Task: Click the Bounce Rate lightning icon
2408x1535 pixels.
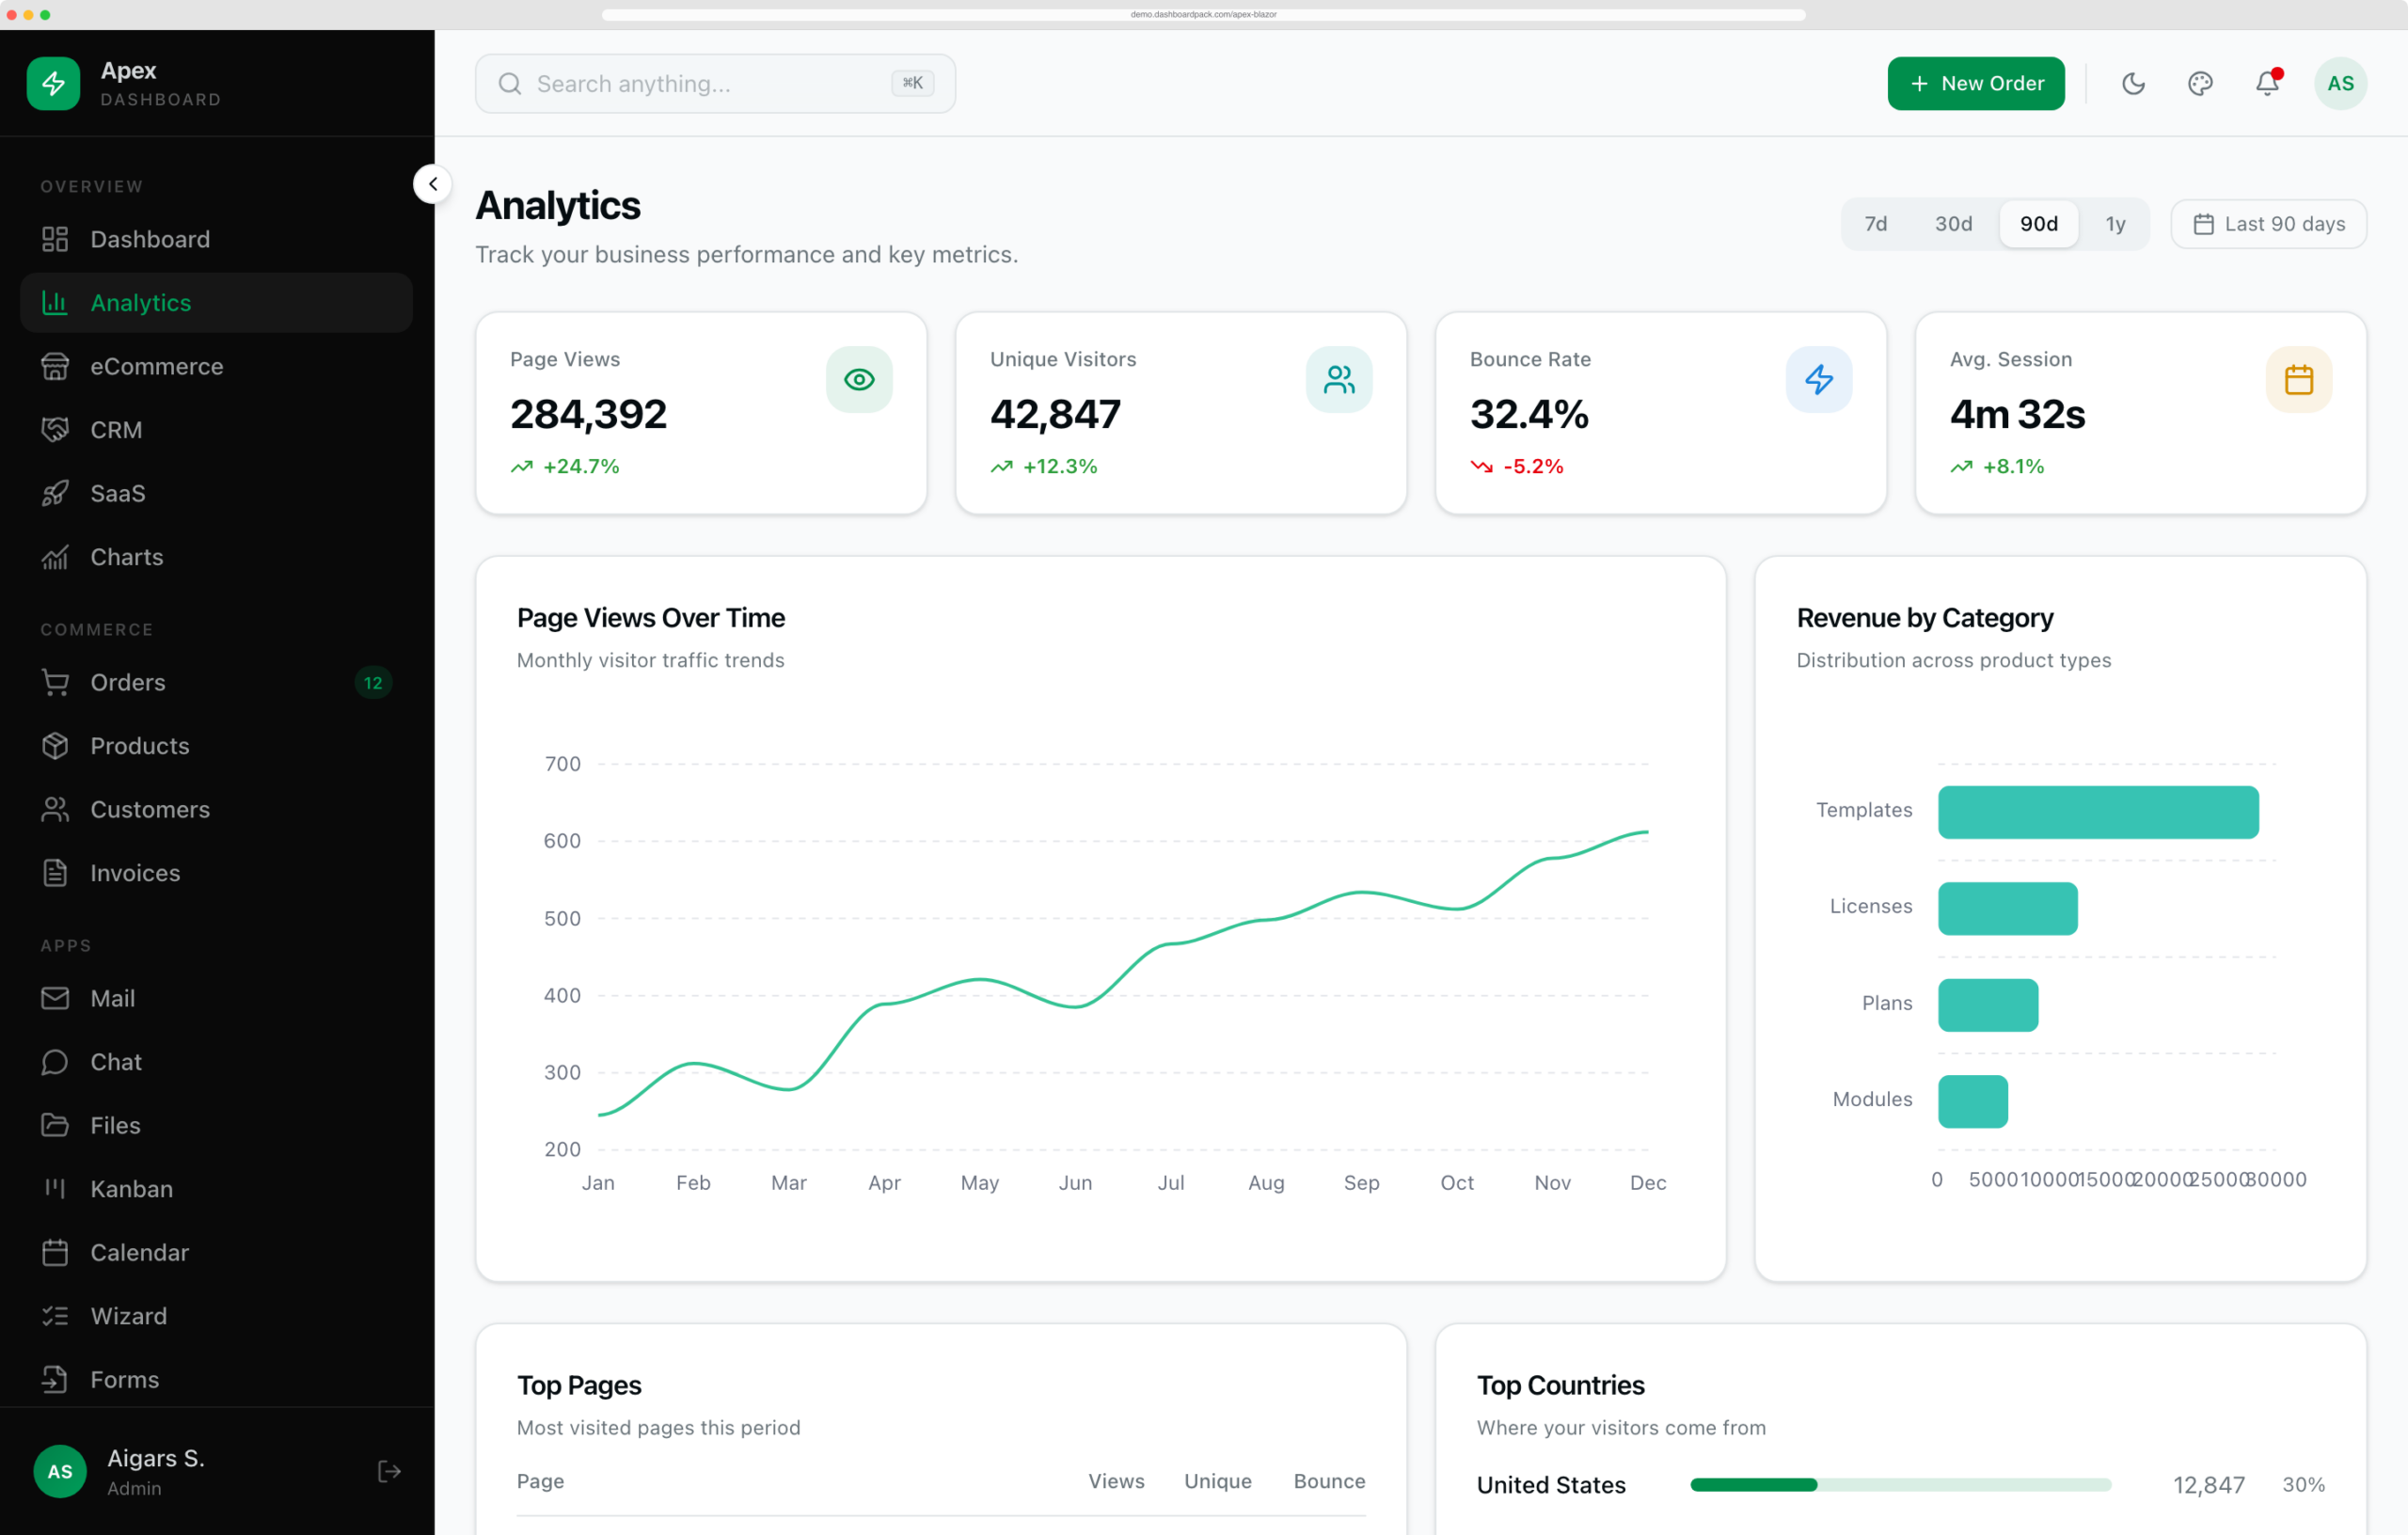Action: click(x=1819, y=380)
